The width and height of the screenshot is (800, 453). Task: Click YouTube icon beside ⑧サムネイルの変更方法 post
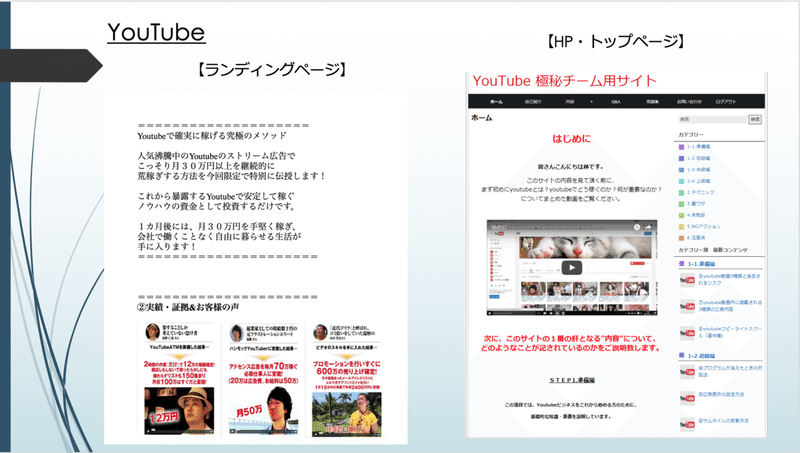click(687, 424)
